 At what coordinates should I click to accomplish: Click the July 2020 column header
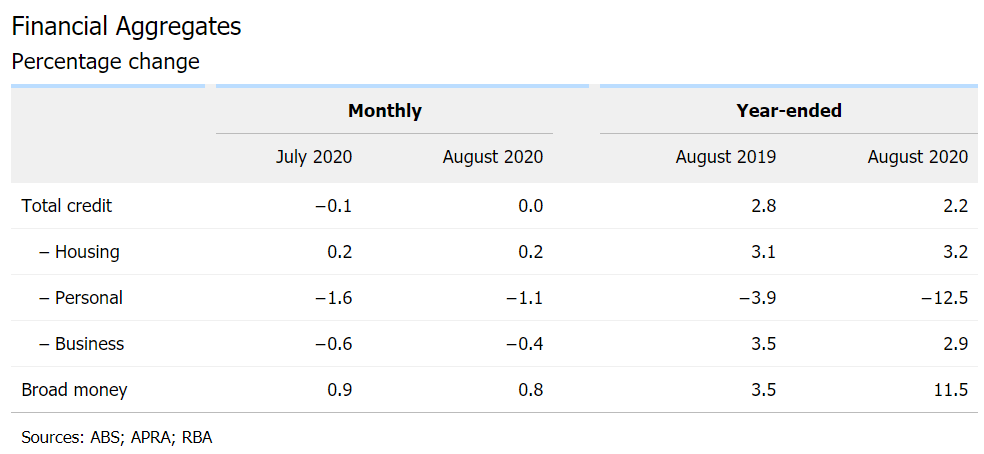[x=314, y=157]
